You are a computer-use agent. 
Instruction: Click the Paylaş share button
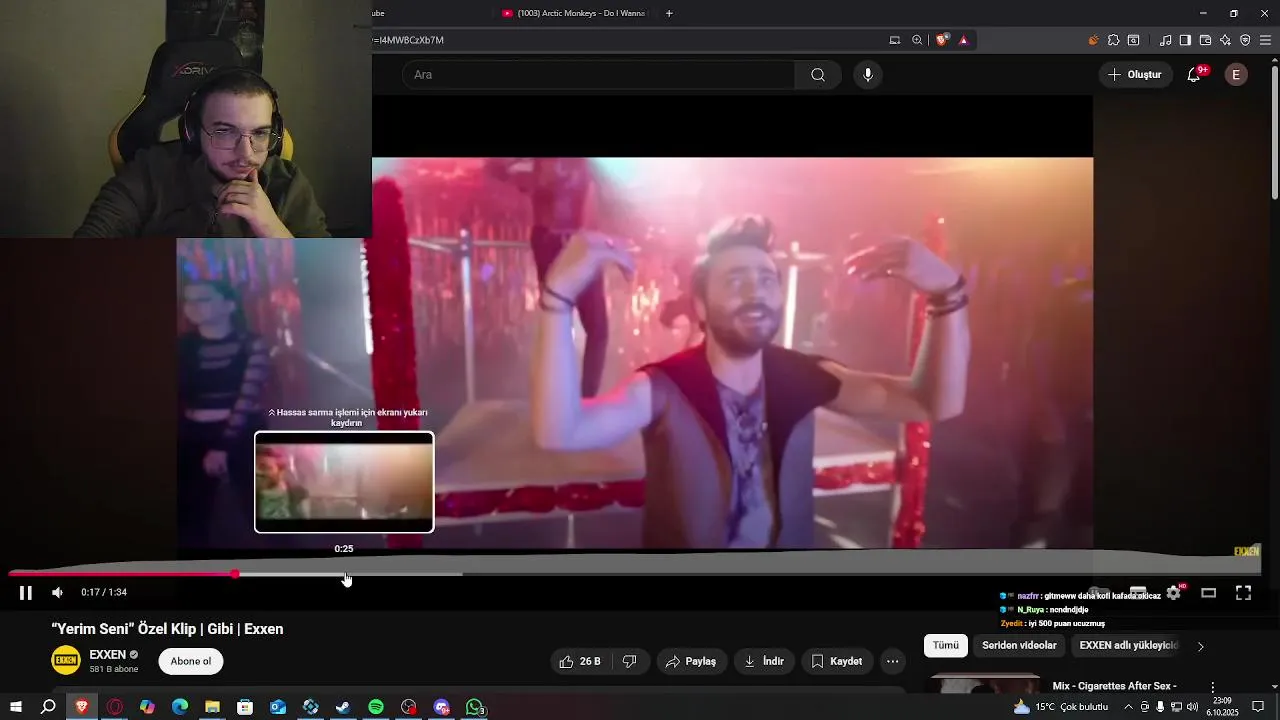(x=691, y=661)
